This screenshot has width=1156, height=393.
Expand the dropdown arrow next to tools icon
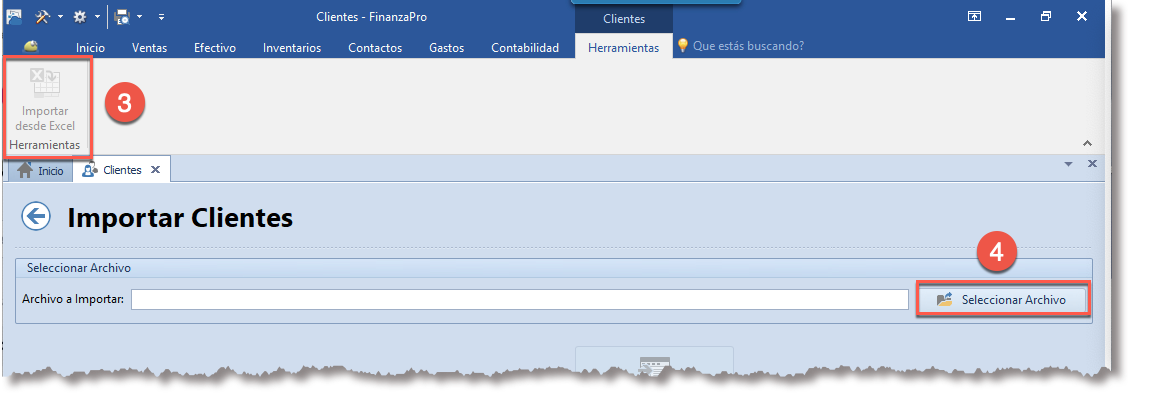click(60, 16)
